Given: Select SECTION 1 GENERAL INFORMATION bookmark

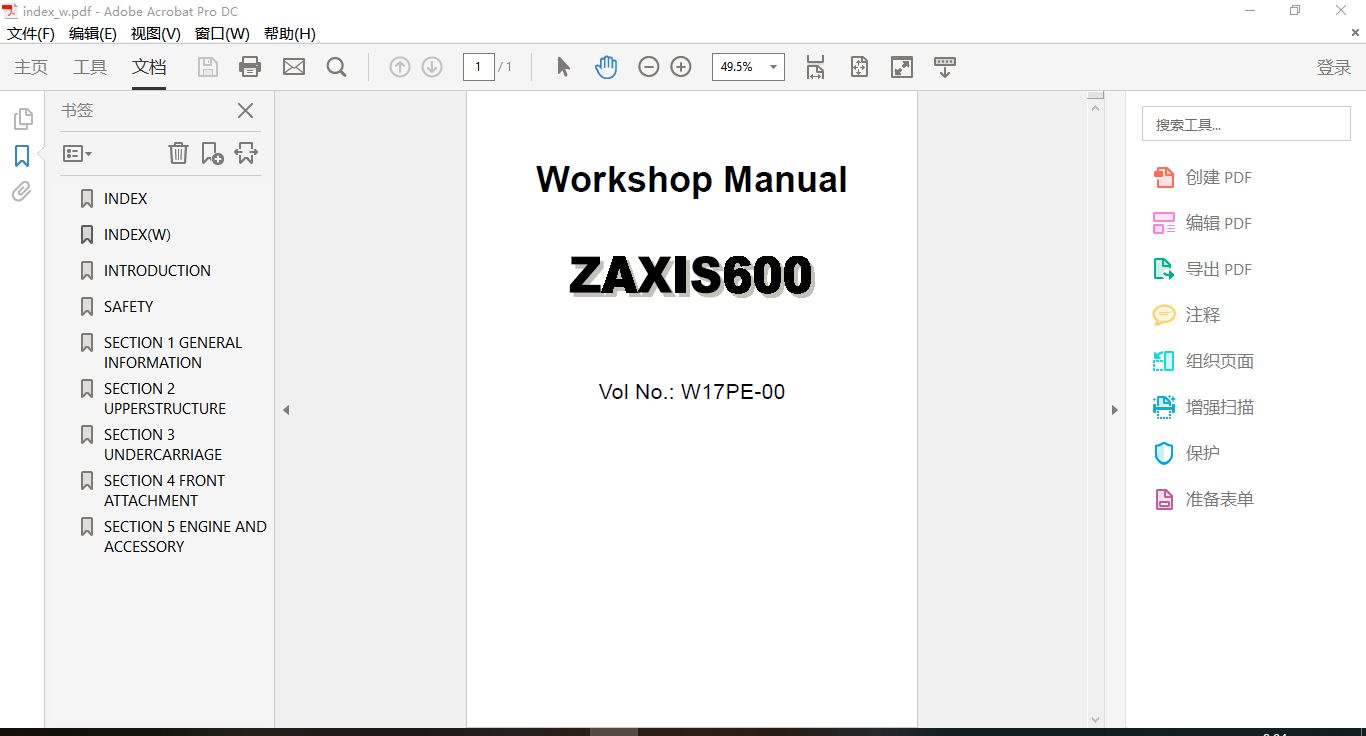Looking at the screenshot, I should pos(172,352).
